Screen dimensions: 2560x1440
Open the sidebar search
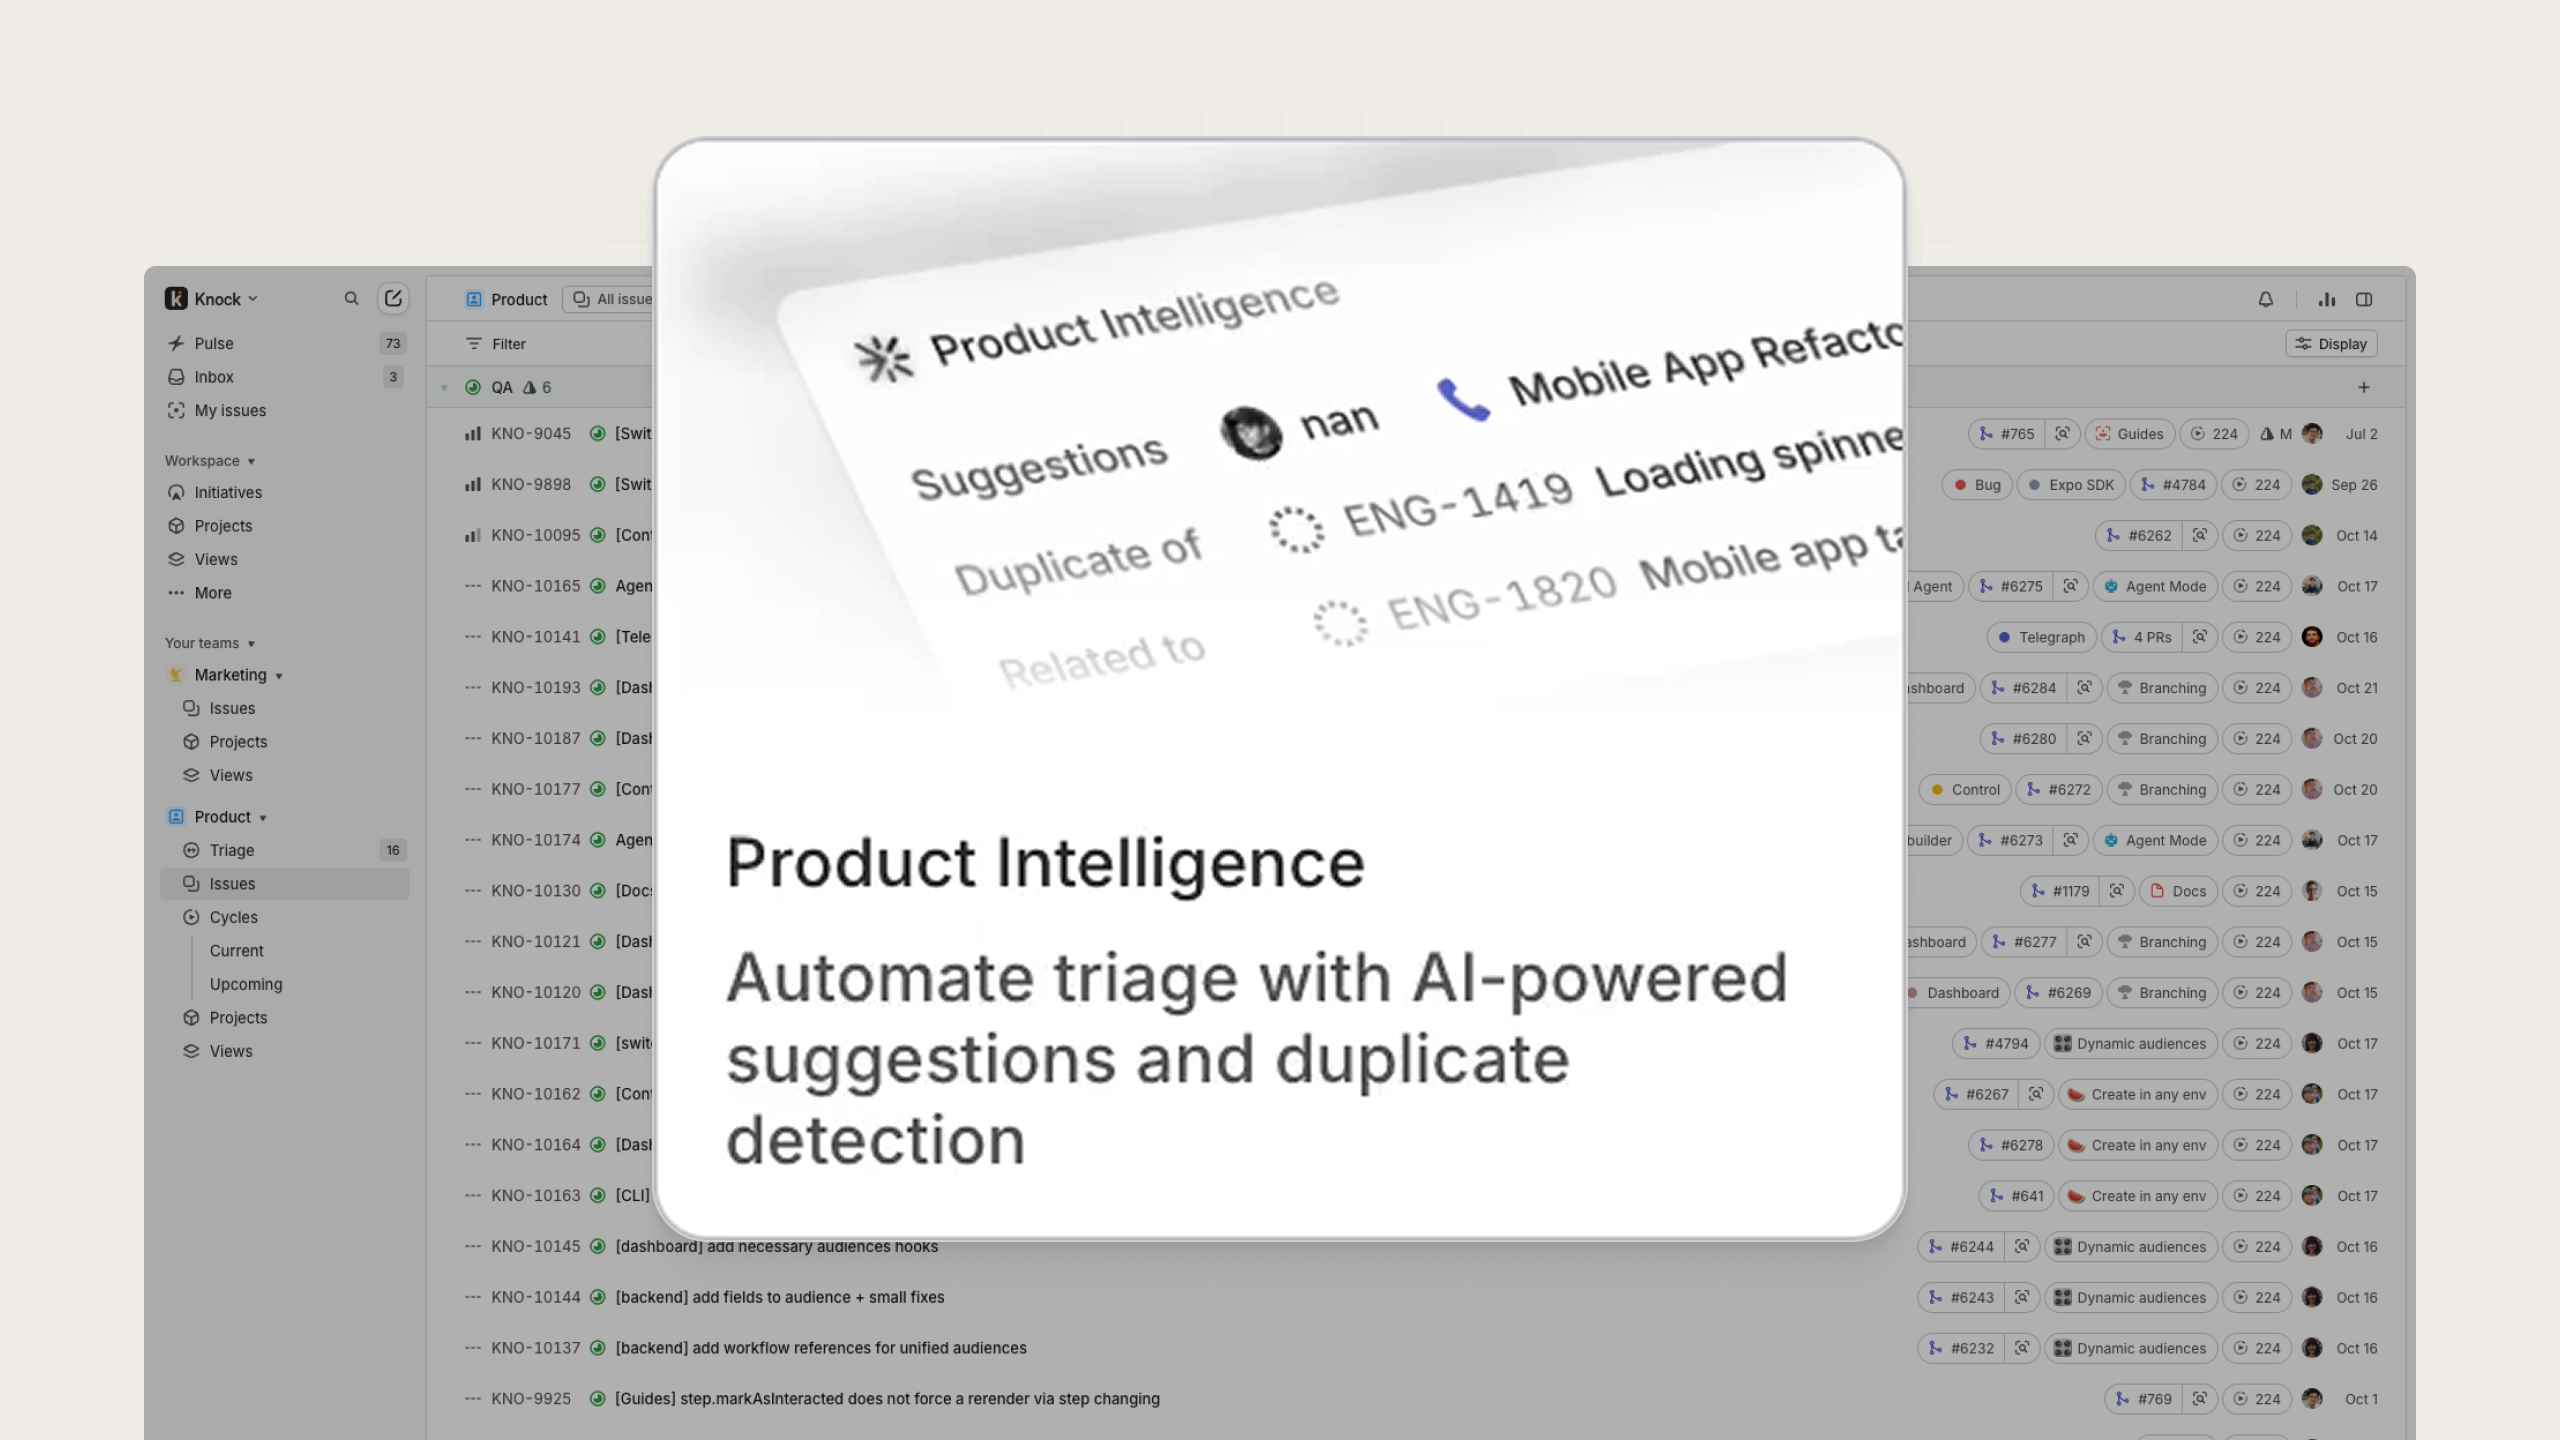pos(352,298)
